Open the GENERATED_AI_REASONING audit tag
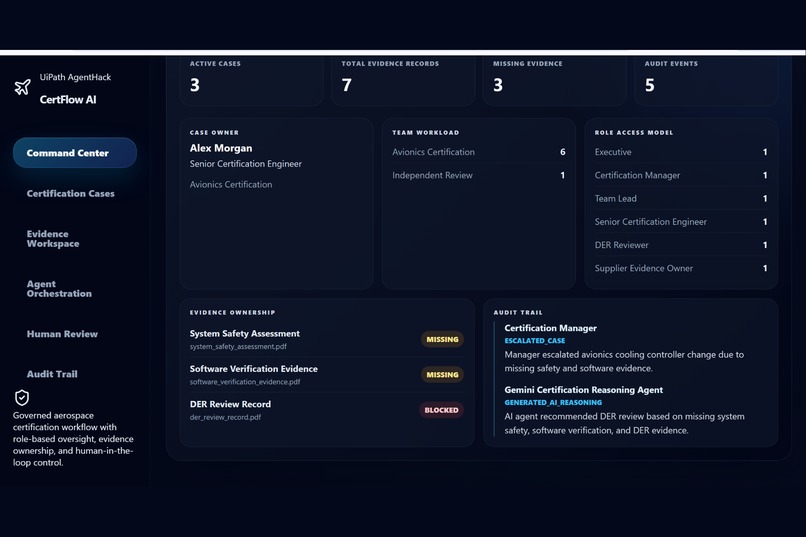This screenshot has height=537, width=806. pyautogui.click(x=553, y=402)
